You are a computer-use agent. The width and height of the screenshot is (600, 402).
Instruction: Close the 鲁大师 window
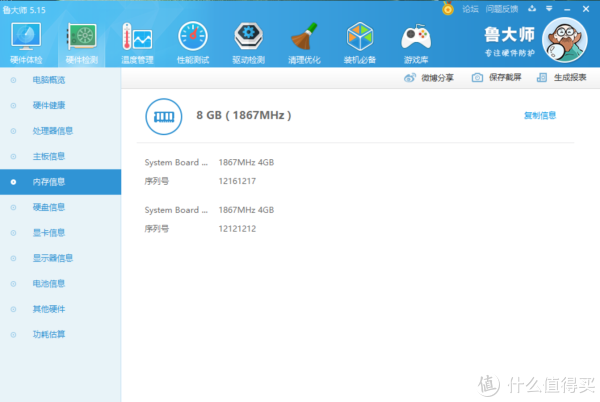point(586,9)
